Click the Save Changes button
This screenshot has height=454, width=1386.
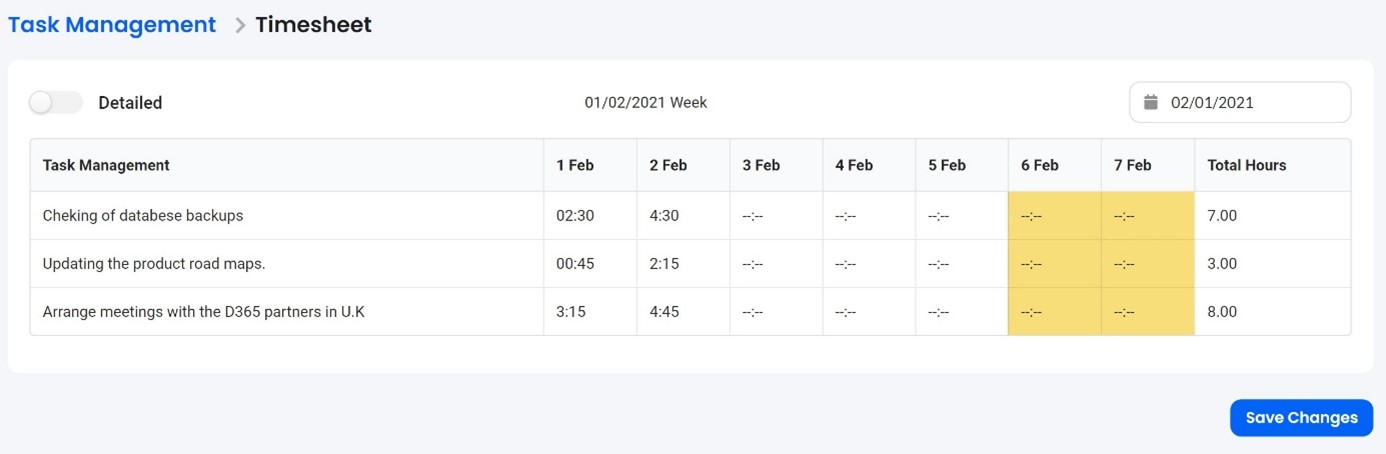click(1301, 418)
